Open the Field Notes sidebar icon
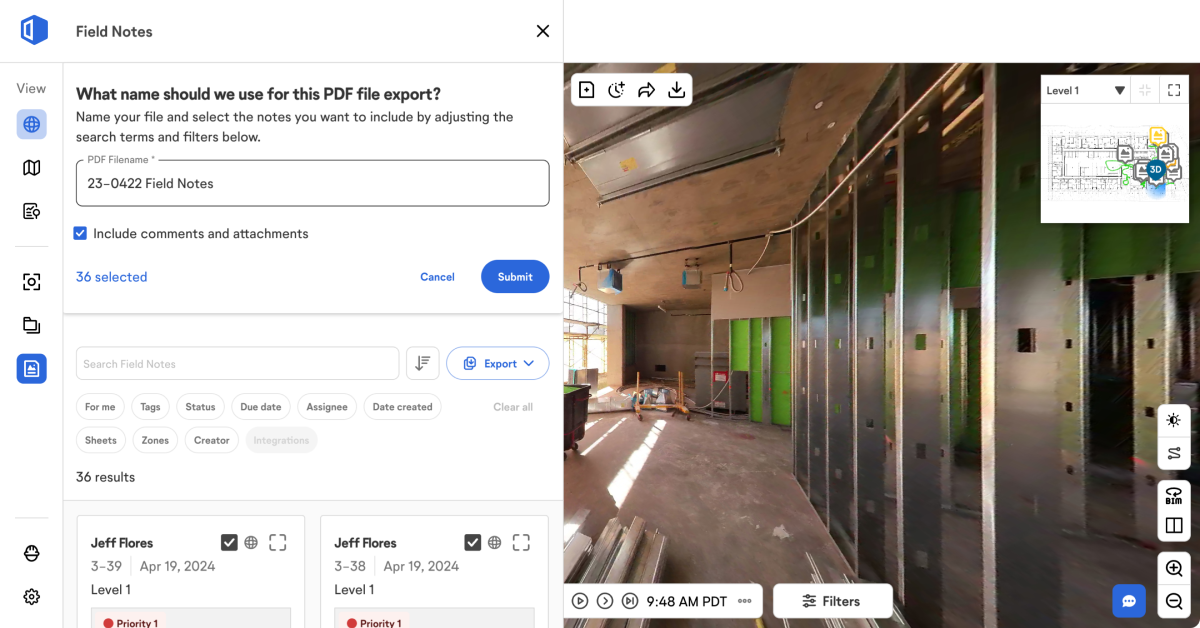 click(x=32, y=369)
